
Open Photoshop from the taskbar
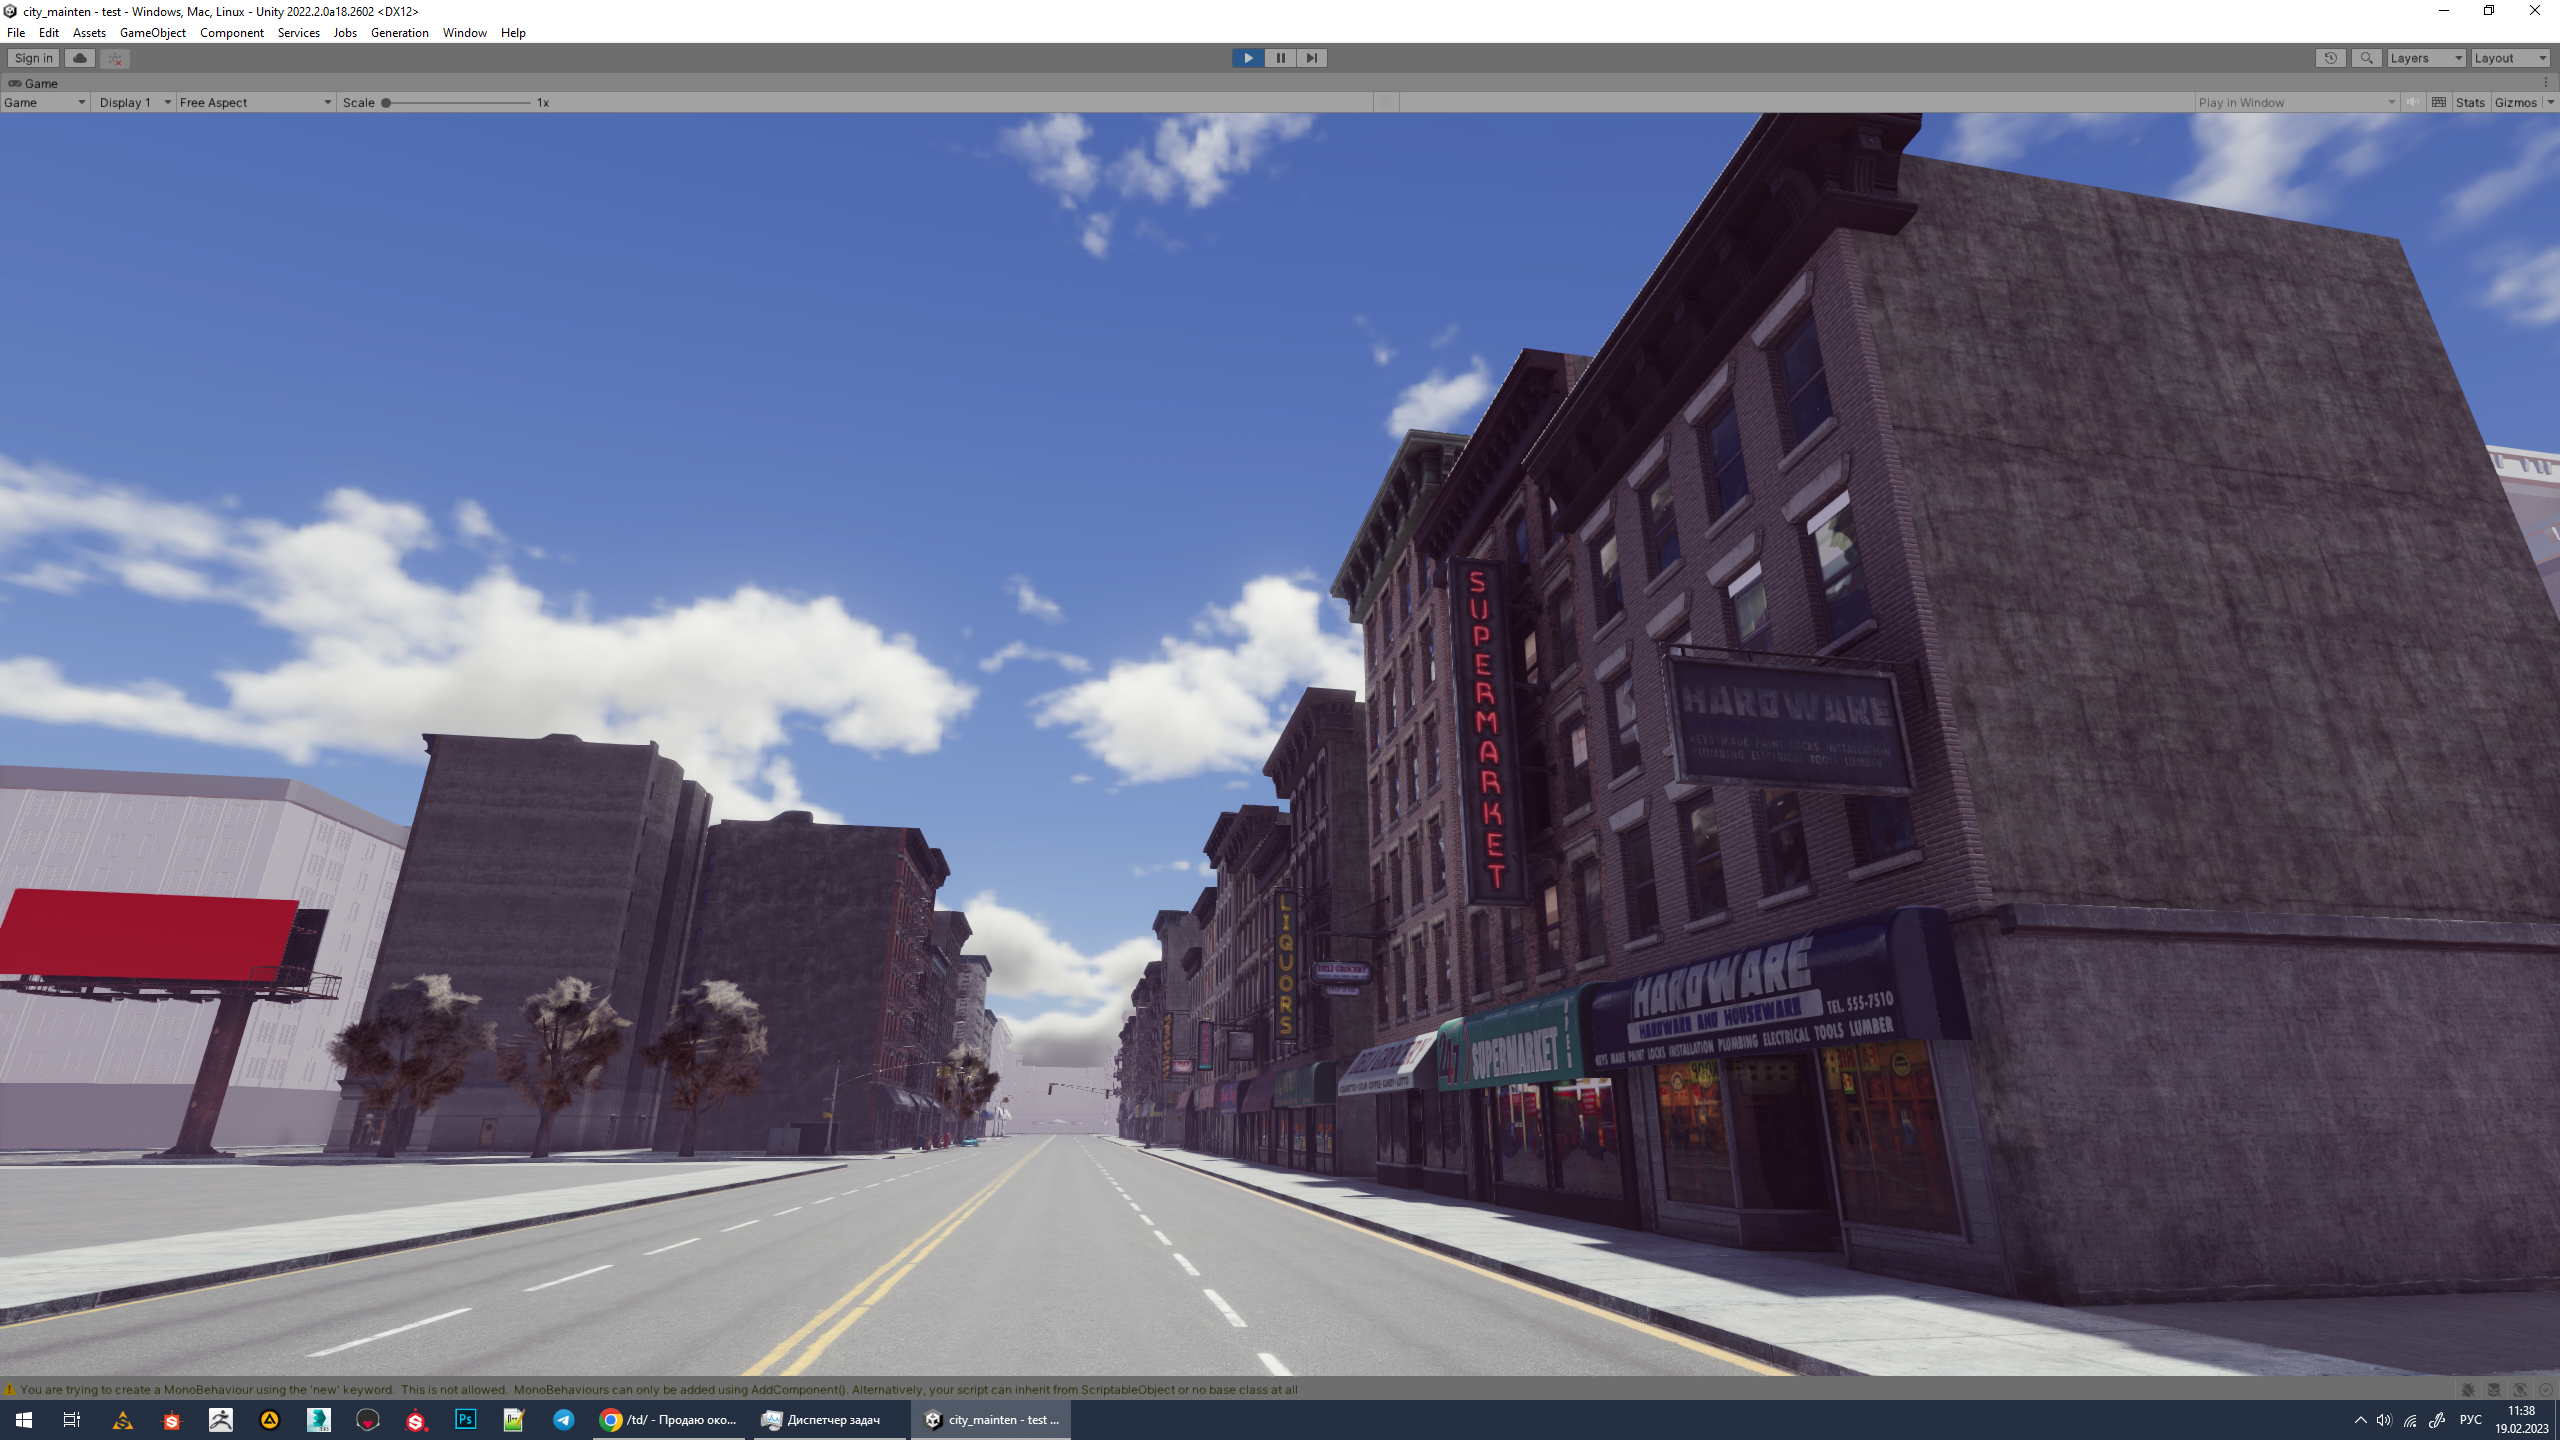coord(465,1419)
